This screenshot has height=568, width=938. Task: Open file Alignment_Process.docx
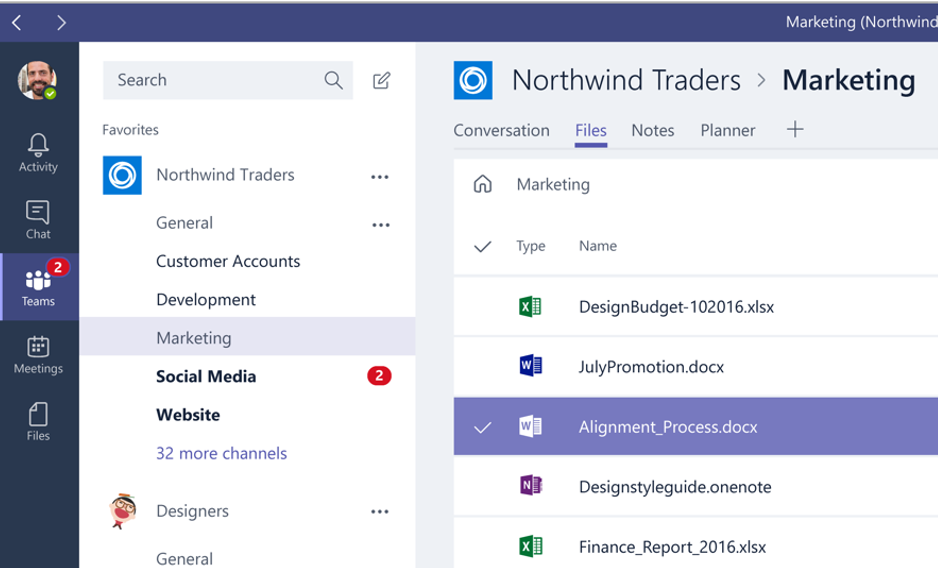[668, 427]
